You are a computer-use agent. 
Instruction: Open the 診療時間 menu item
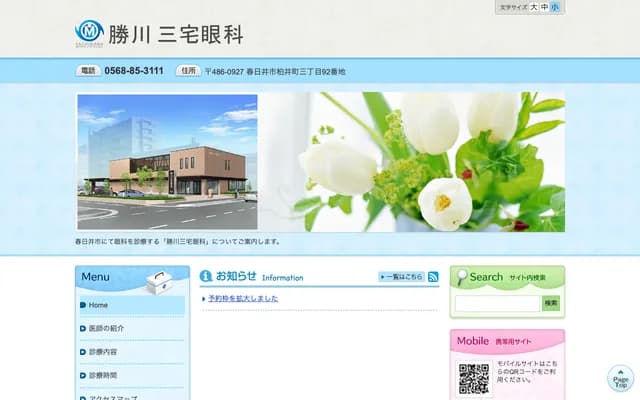click(132, 376)
